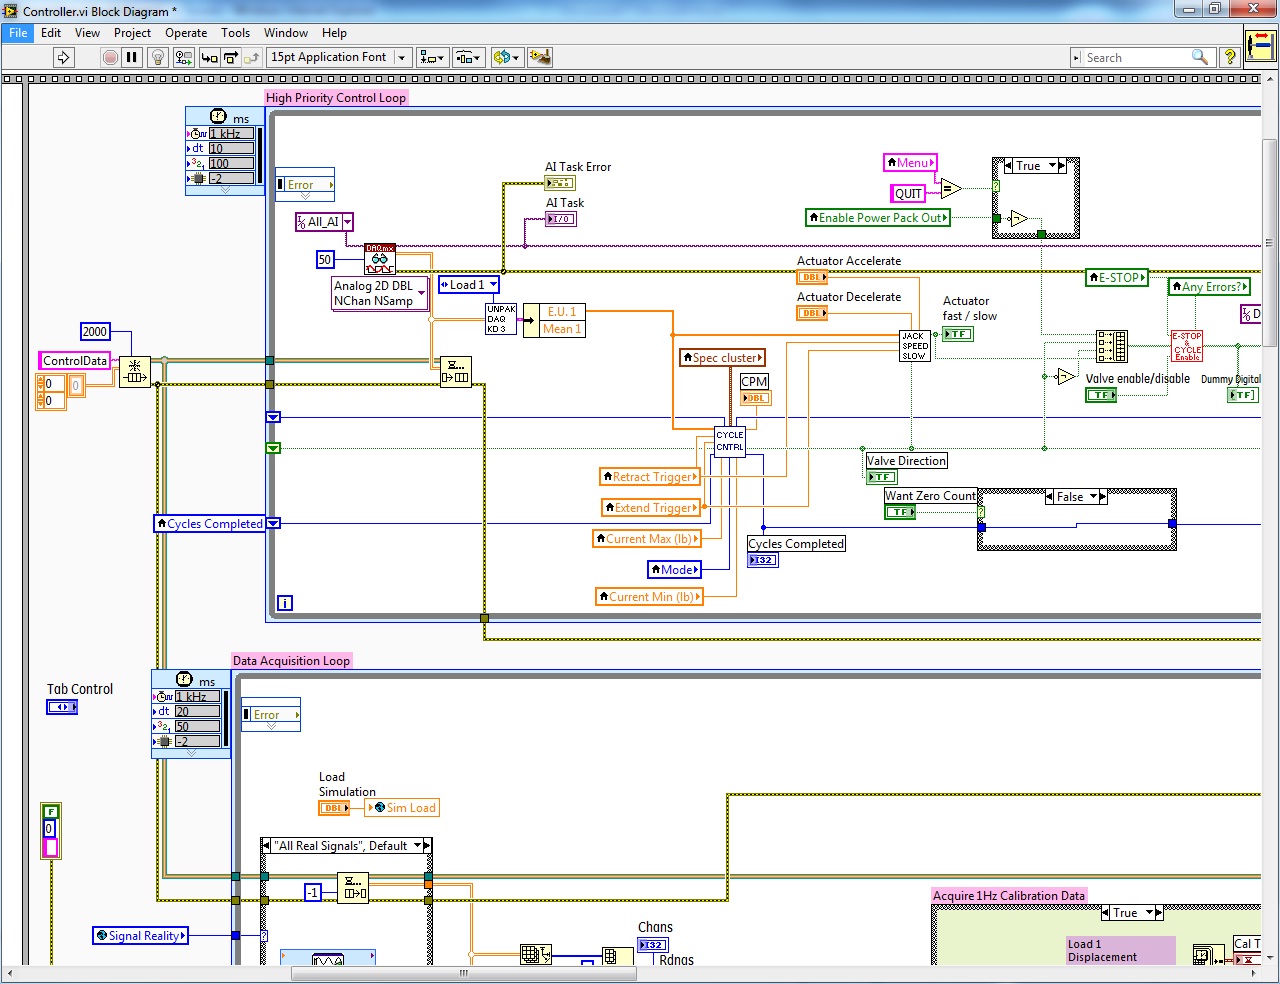The image size is (1280, 984).
Task: Select the Cycles Completed I32 indicator terminal
Action: (x=763, y=560)
